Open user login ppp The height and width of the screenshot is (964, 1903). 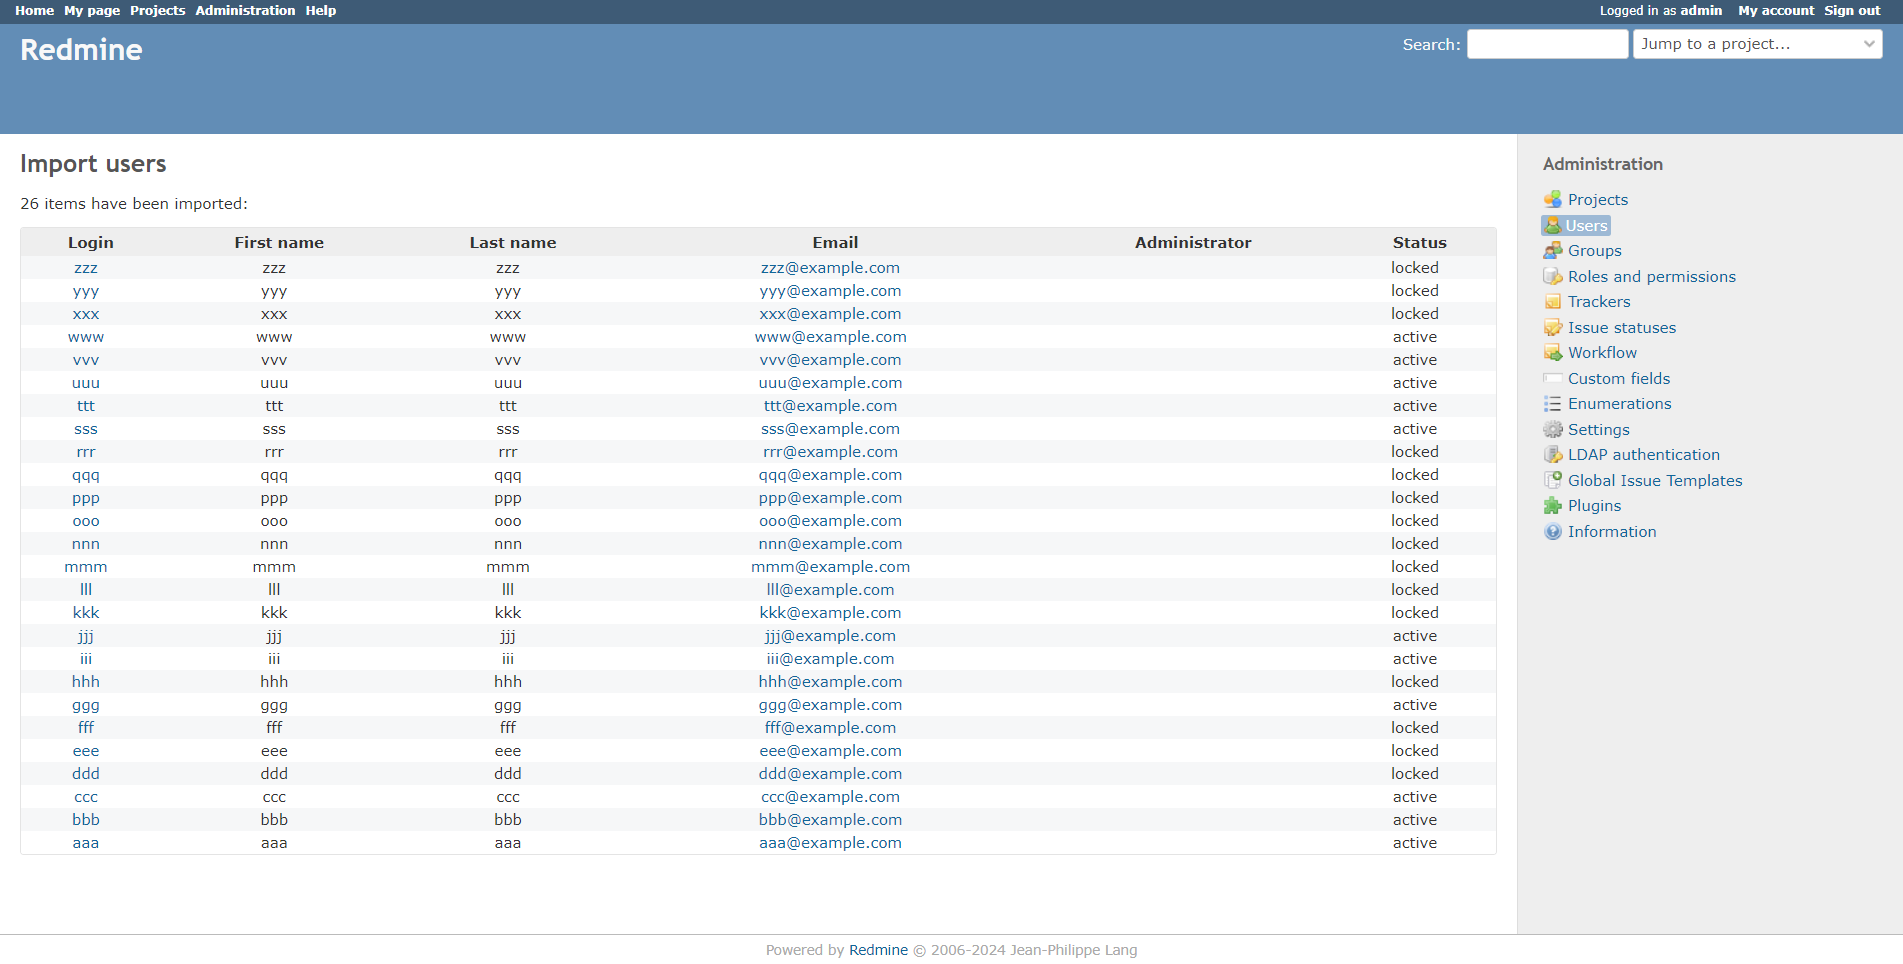[86, 498]
